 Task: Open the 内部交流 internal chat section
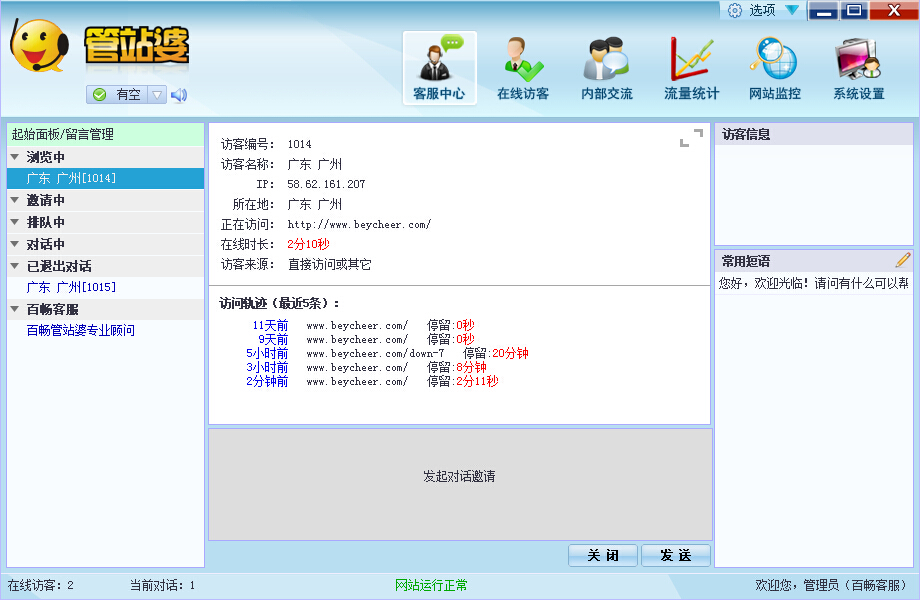pyautogui.click(x=607, y=69)
